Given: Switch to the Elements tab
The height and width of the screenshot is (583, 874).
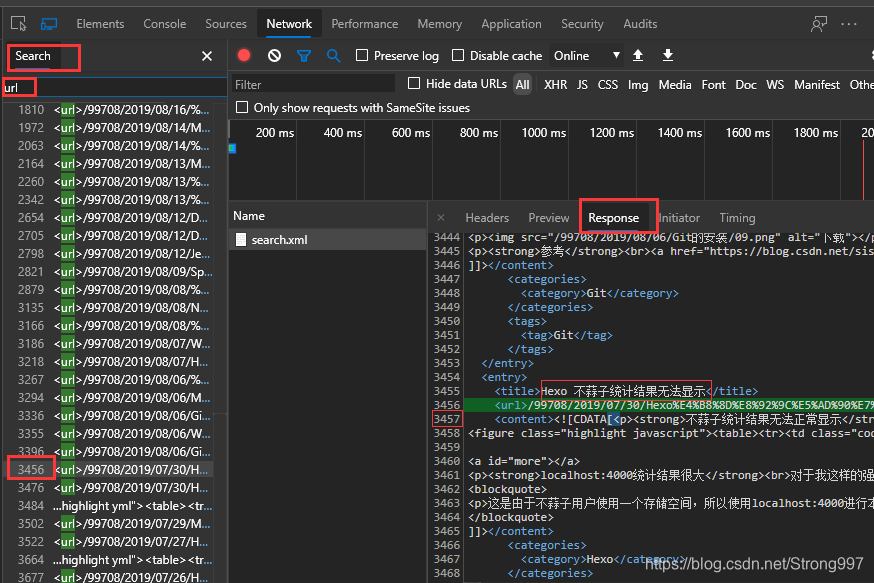Looking at the screenshot, I should 100,24.
